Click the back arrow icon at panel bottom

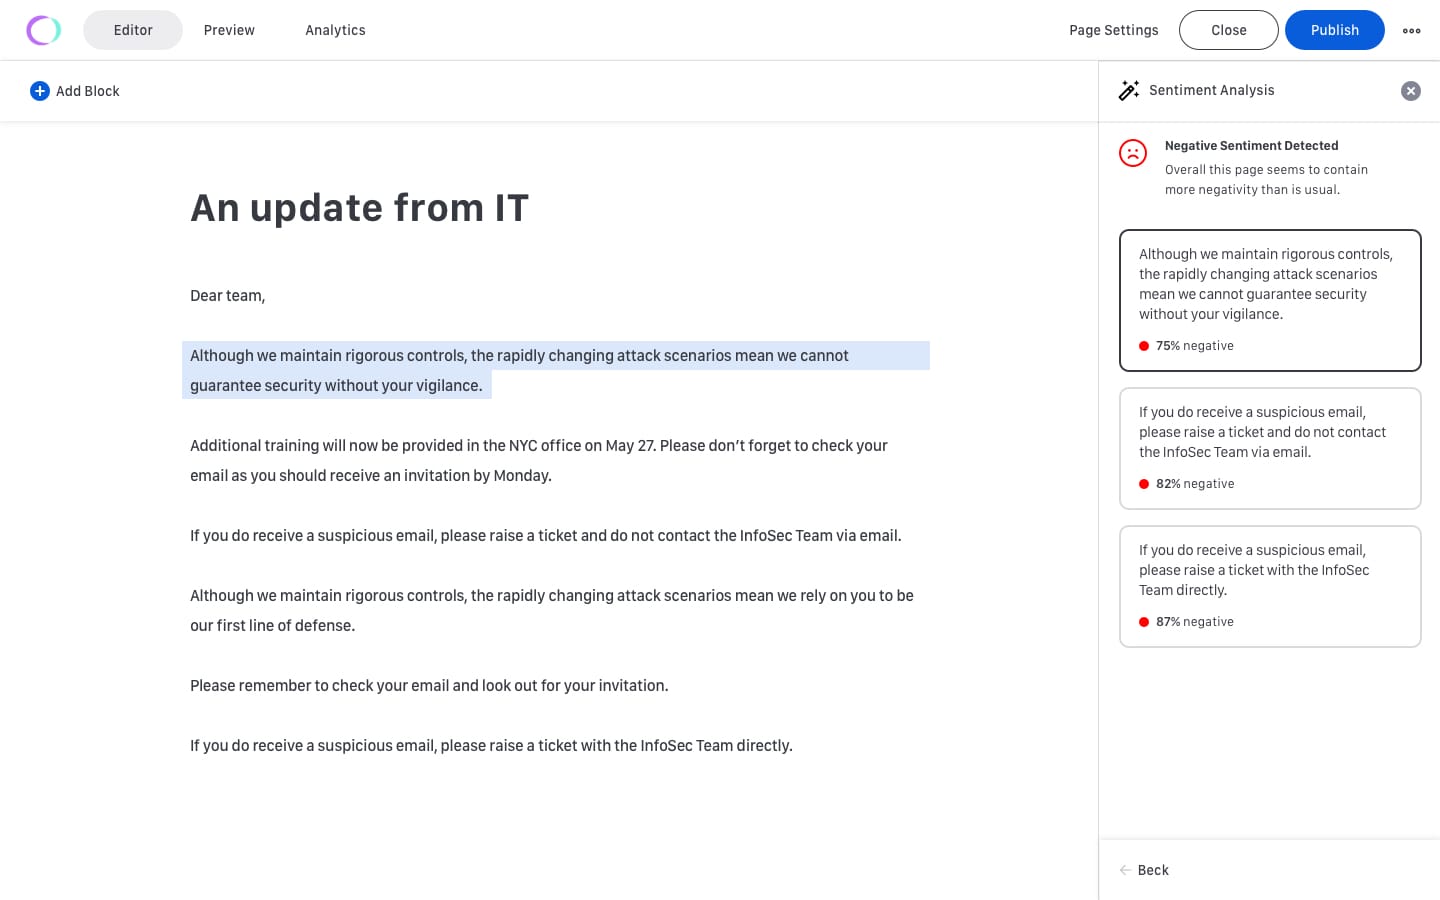[1125, 870]
